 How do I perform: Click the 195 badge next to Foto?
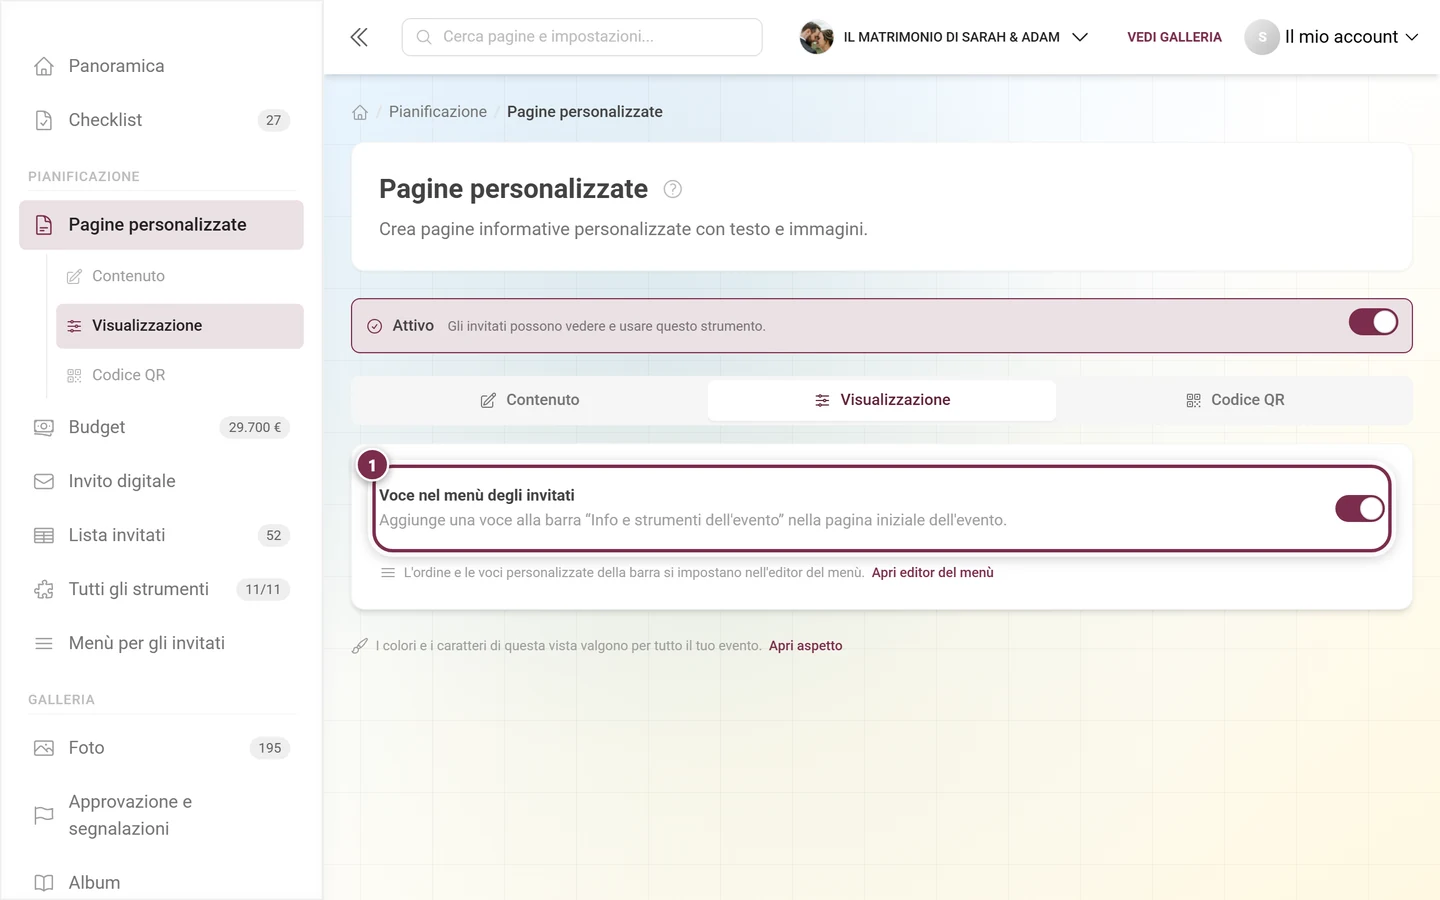pos(270,748)
